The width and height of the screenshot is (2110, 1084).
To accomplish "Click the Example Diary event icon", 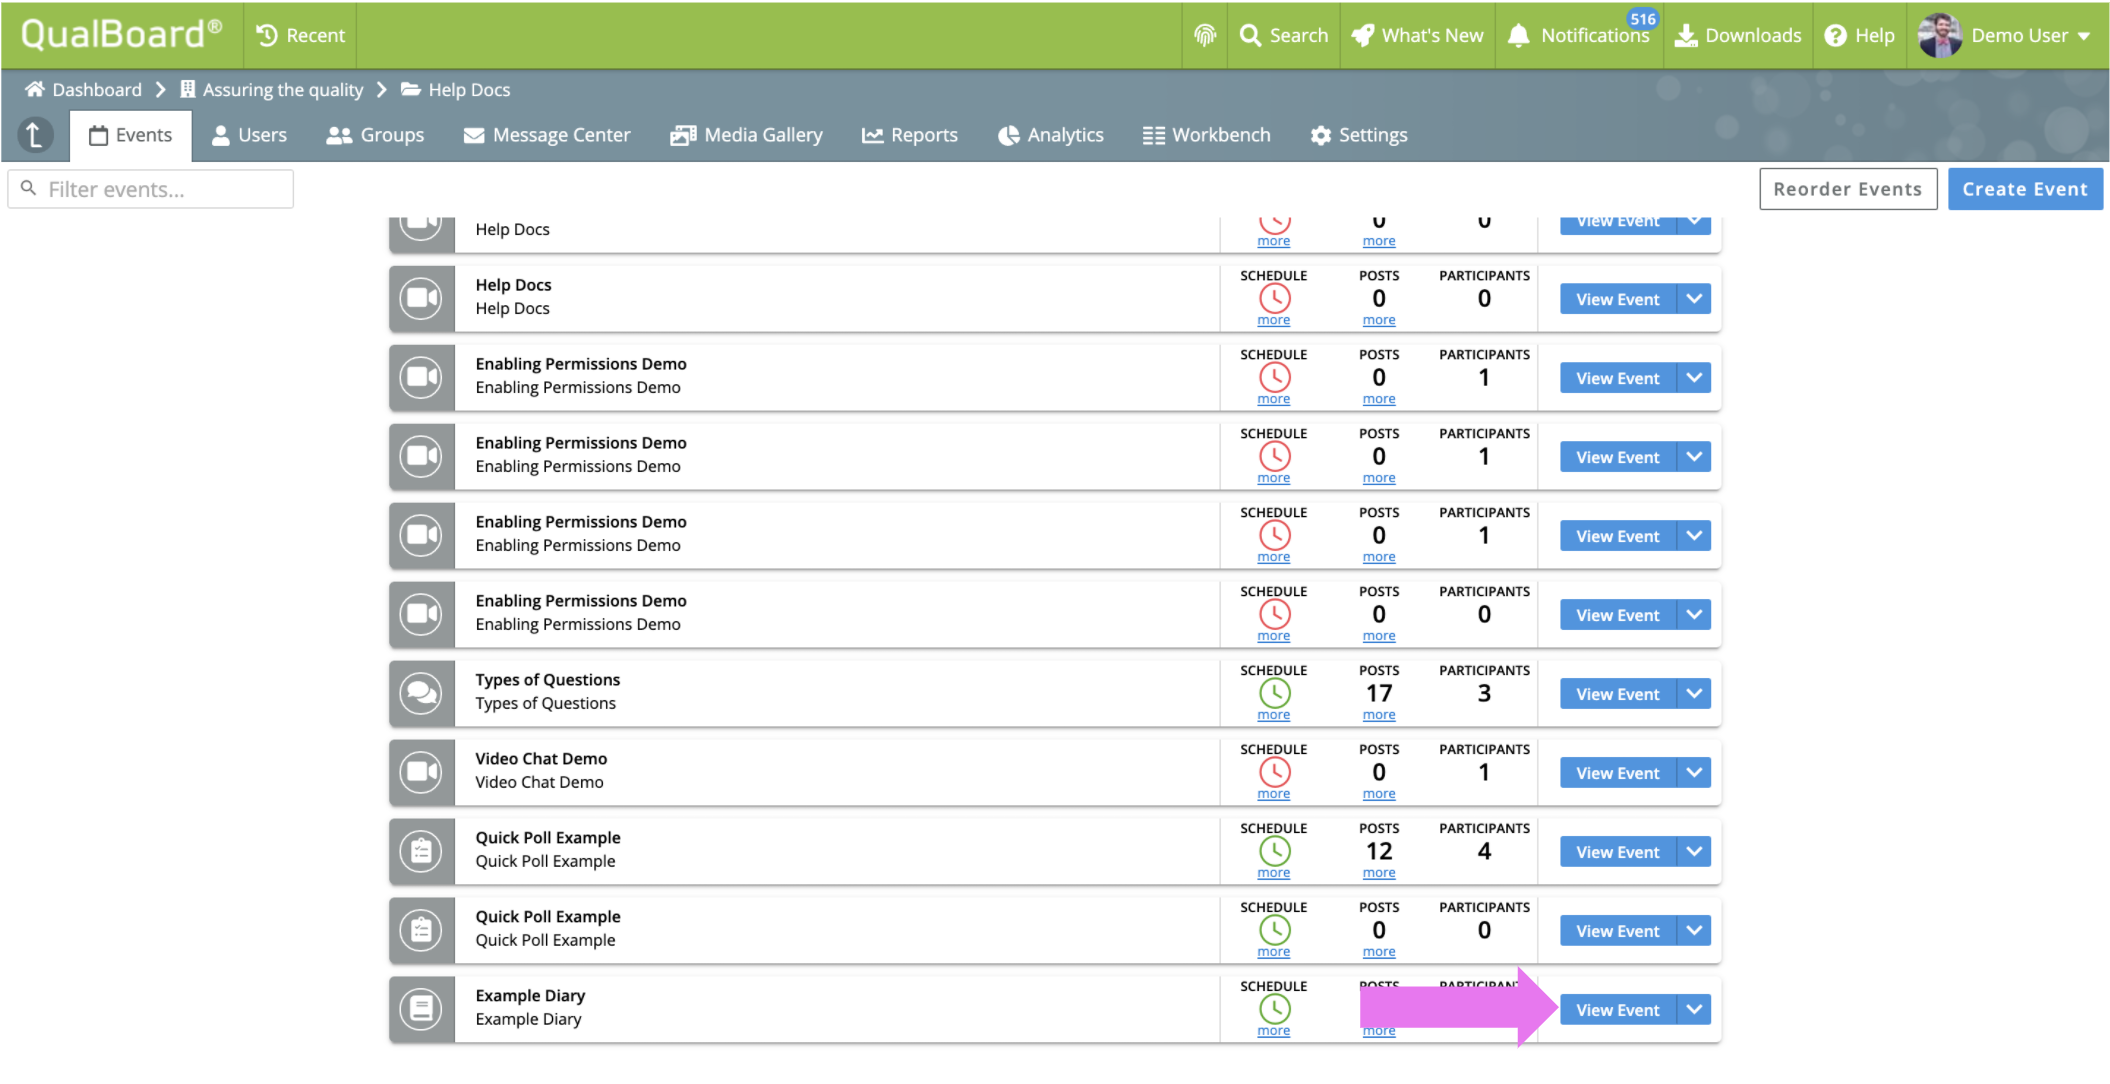I will 421,1008.
